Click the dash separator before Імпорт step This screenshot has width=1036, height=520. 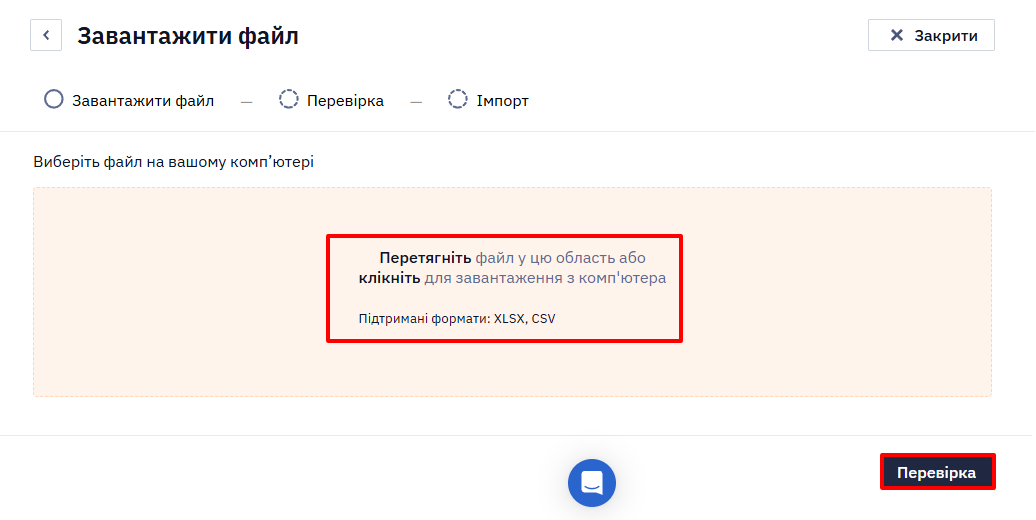pyautogui.click(x=416, y=102)
